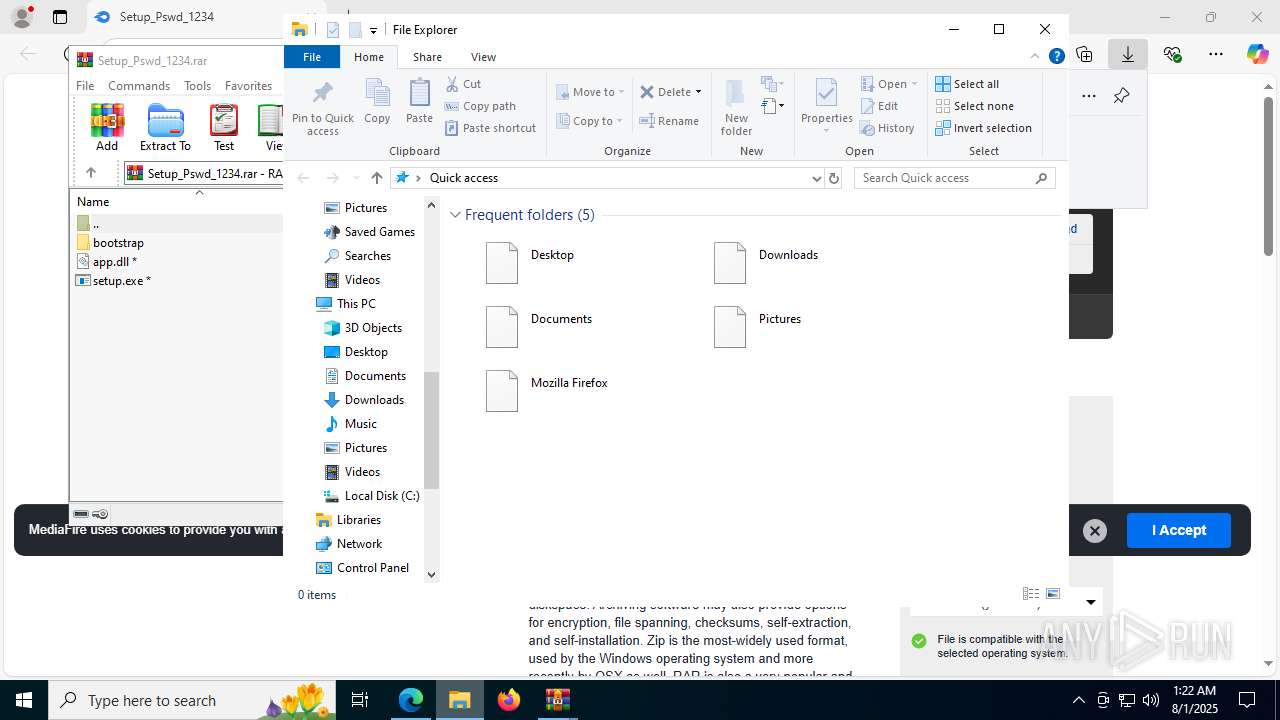Screen dimensions: 1280x720
Task: Click the History ribbon item
Action: (887, 128)
